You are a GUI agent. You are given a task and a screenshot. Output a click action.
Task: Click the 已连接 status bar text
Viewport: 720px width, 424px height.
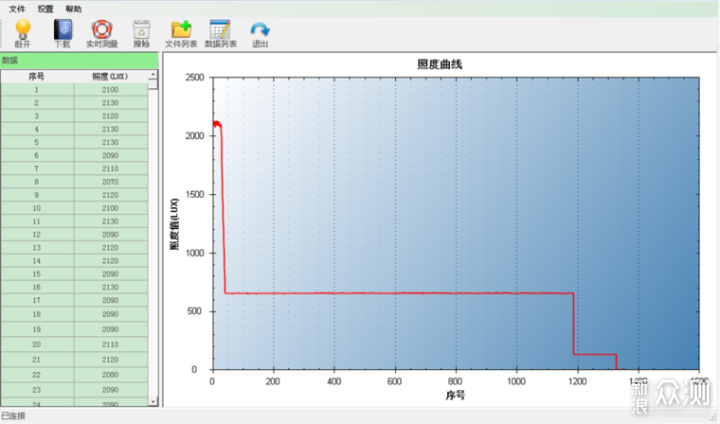(13, 416)
